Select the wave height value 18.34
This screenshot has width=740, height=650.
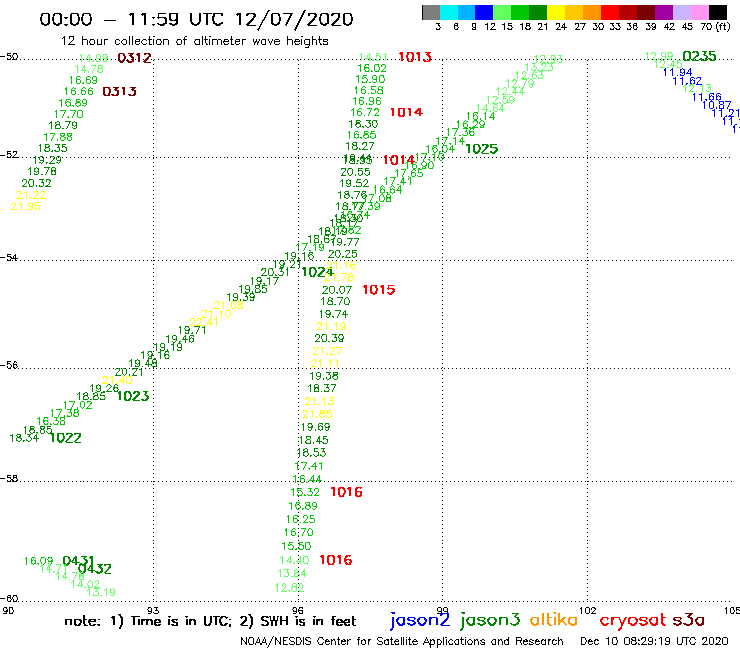(24, 438)
